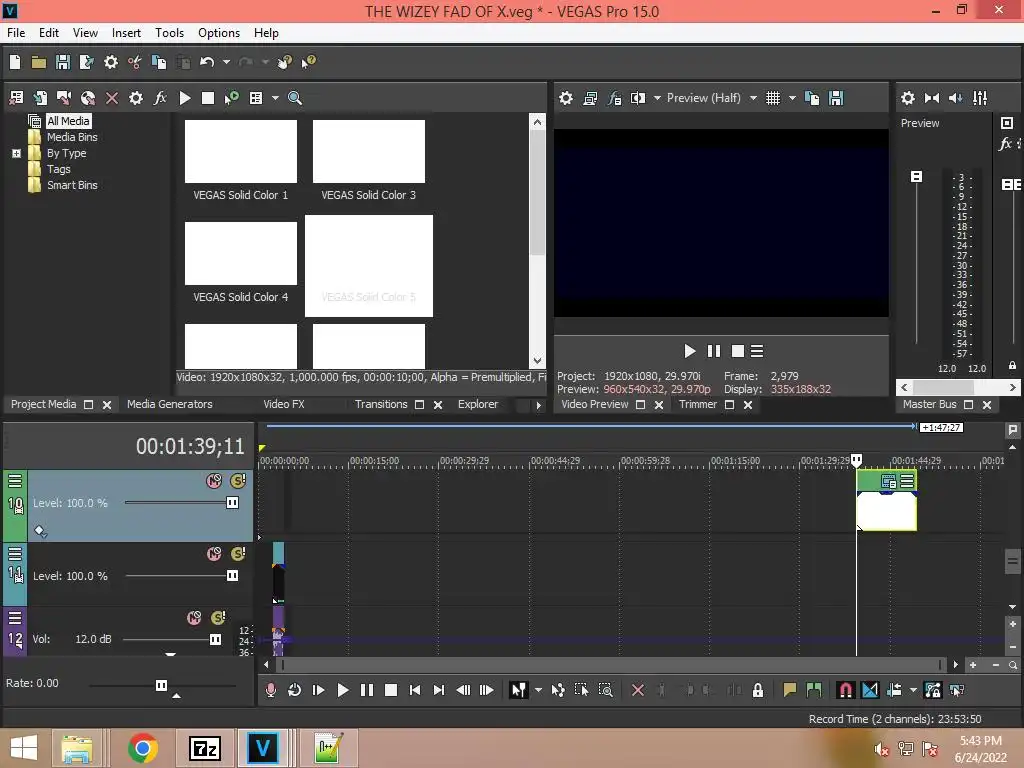Open the Edit tool dropdown arrow
1024x768 pixels.
(538, 690)
